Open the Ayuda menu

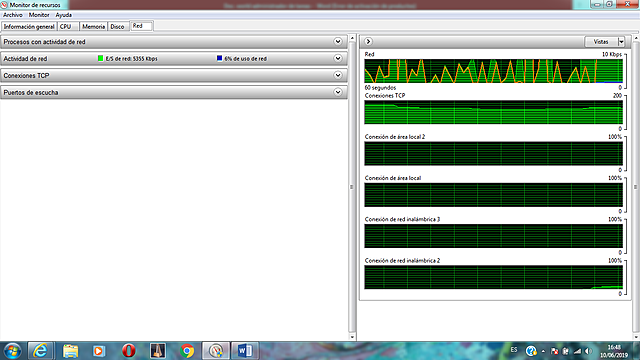pyautogui.click(x=64, y=15)
